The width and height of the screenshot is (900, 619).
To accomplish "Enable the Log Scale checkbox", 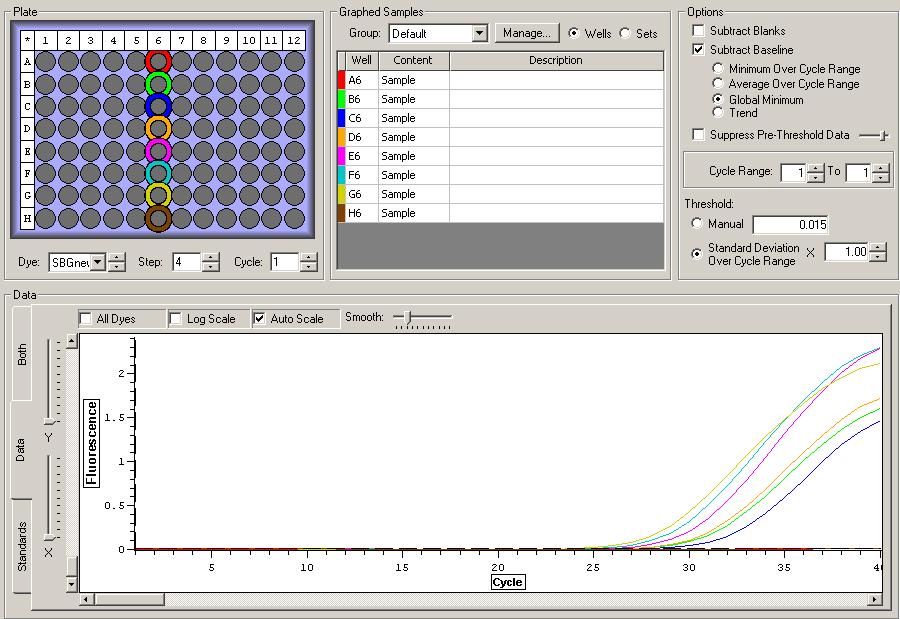I will tap(175, 318).
